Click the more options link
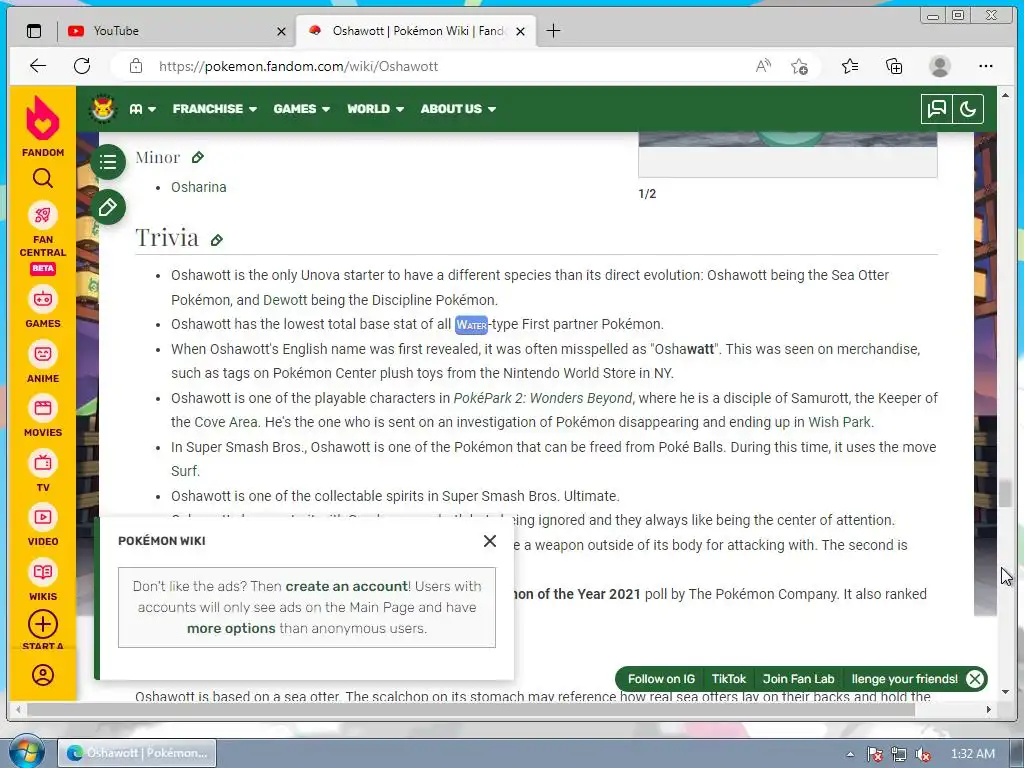Screen dimensions: 1024x768 [x=231, y=628]
